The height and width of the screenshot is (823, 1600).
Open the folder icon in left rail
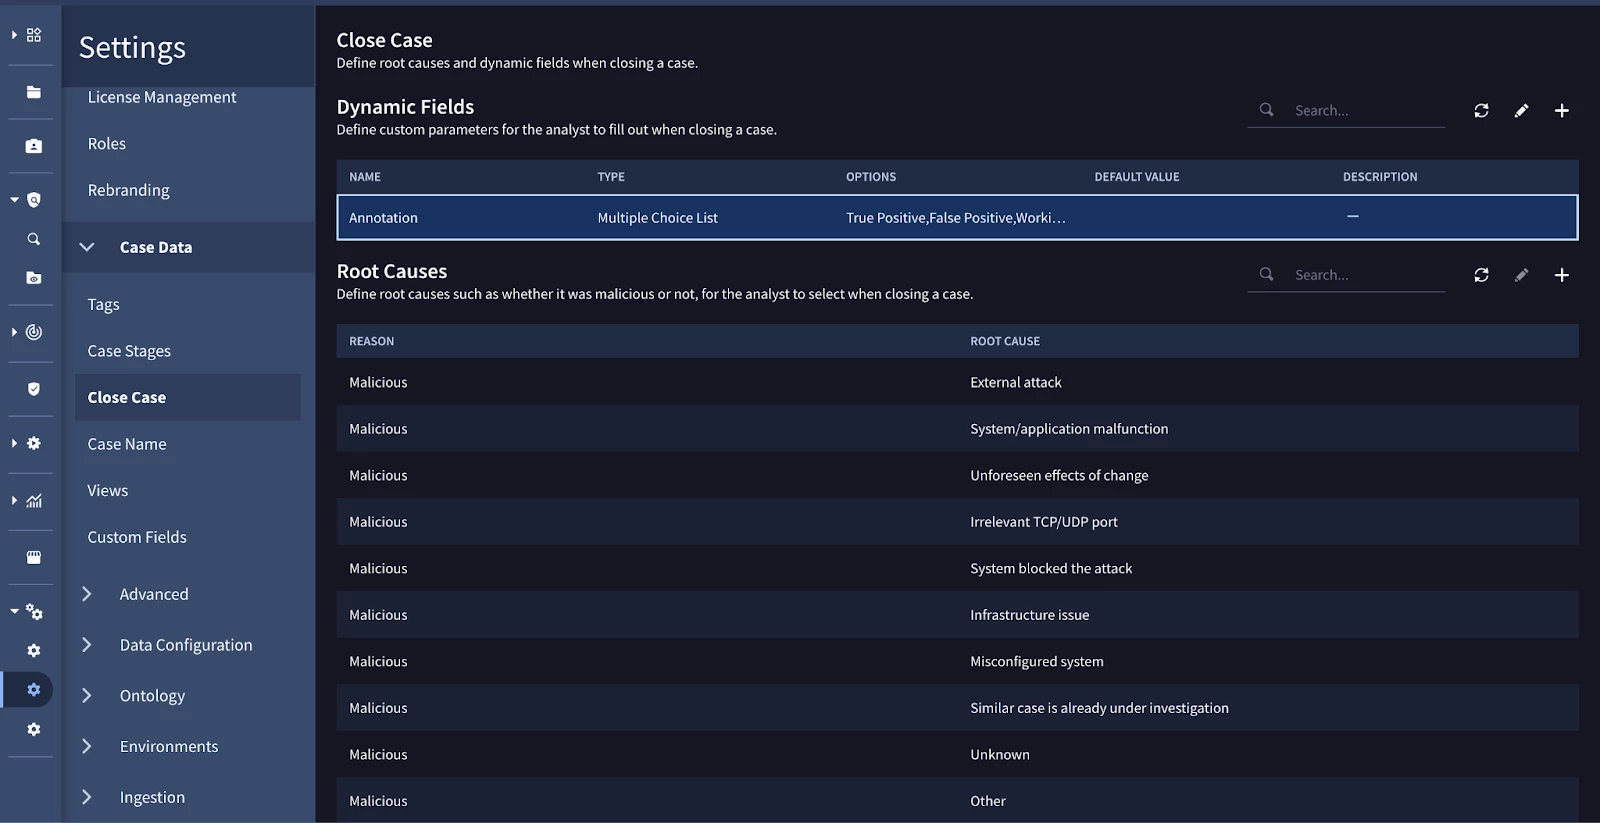coord(33,92)
